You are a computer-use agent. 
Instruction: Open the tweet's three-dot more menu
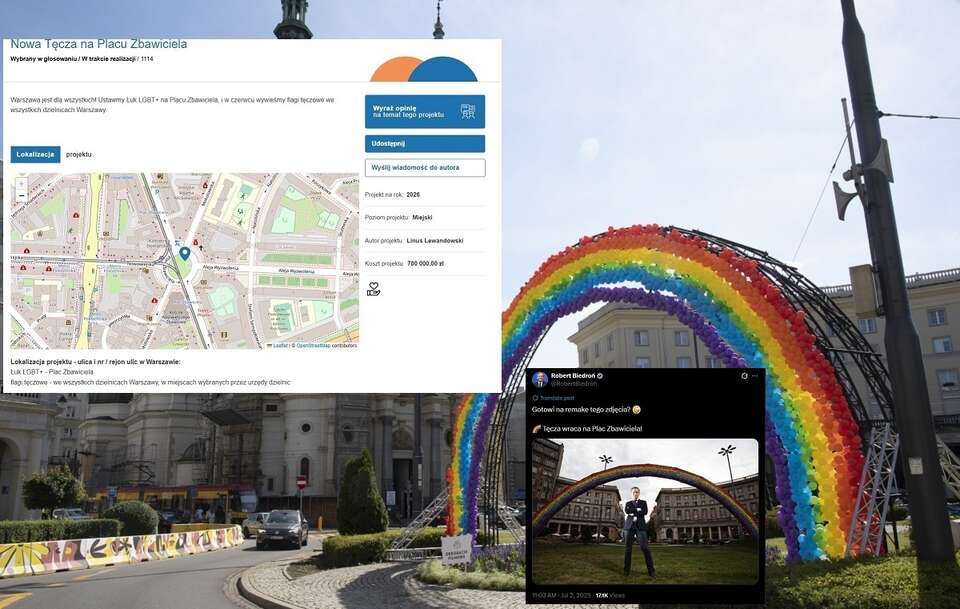coord(755,376)
